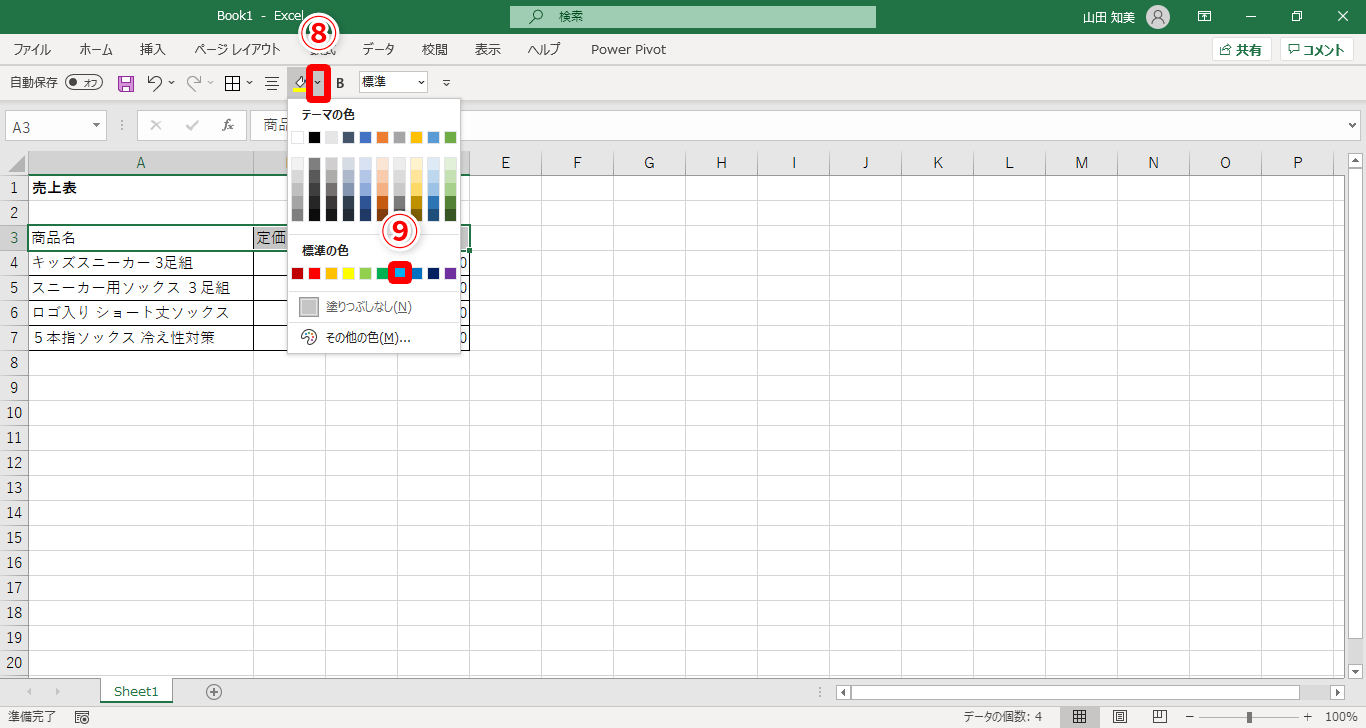Open the ファイル tab
The width and height of the screenshot is (1366, 728).
[32, 49]
